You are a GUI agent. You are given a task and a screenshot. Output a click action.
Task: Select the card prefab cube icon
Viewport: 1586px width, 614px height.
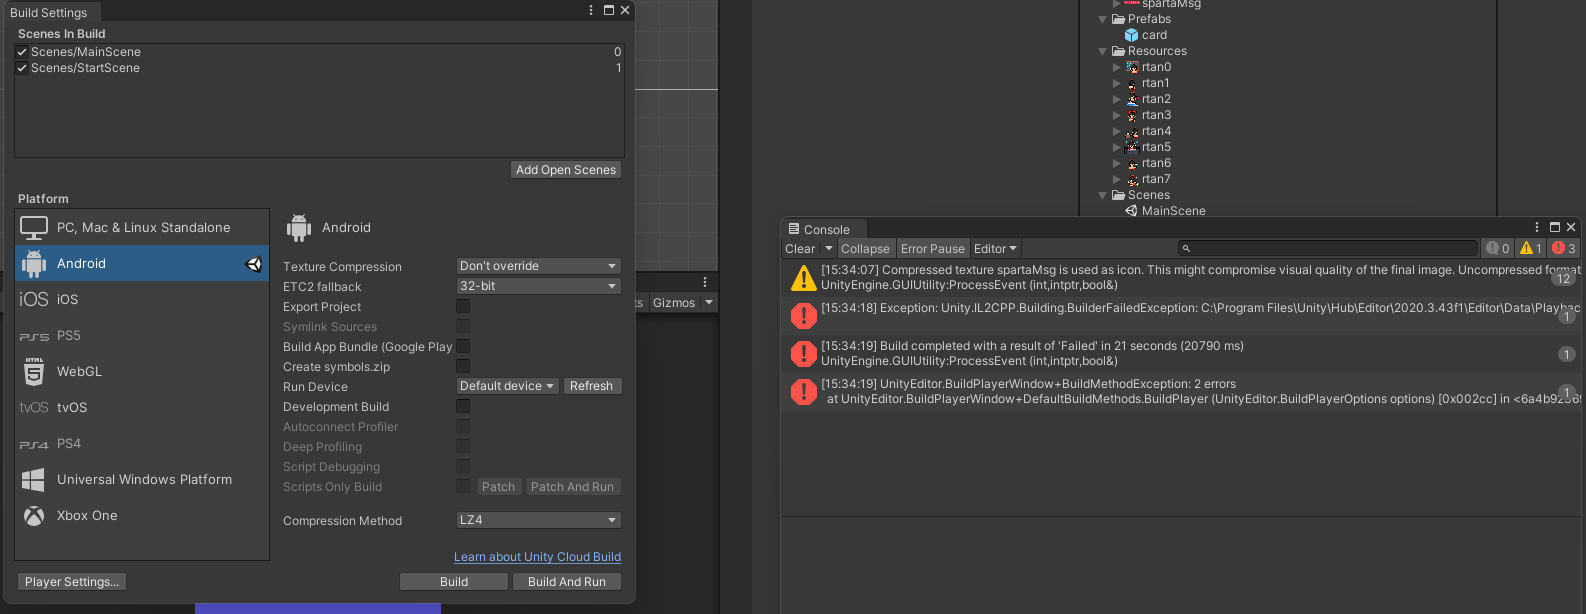1132,35
